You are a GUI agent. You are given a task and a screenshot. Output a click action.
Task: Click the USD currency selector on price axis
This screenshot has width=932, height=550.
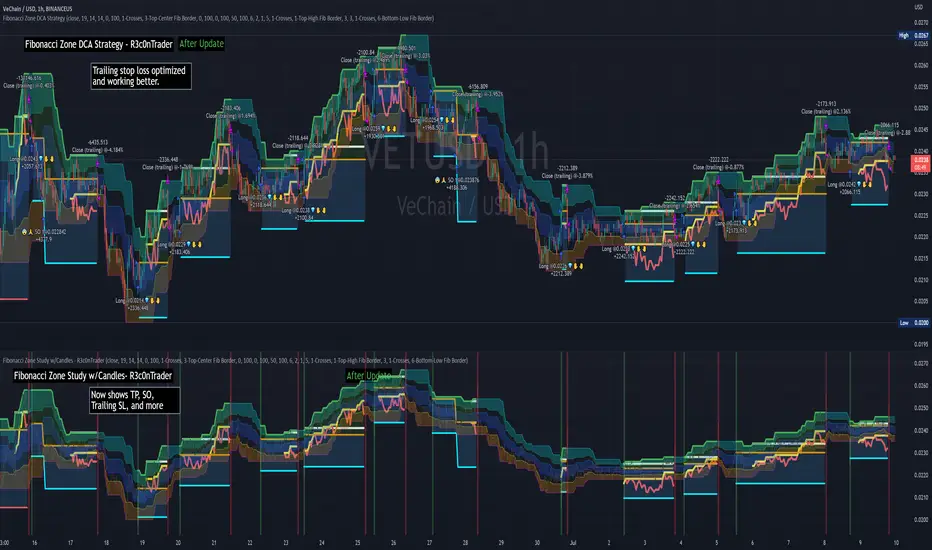click(x=918, y=7)
